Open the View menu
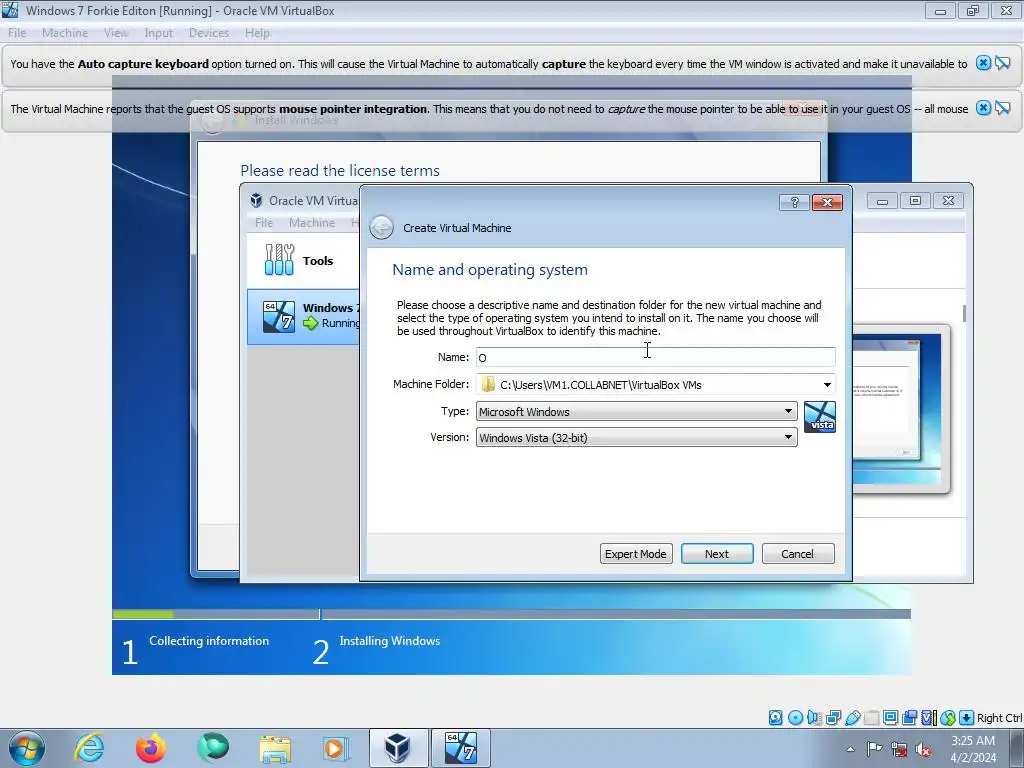The height and width of the screenshot is (768, 1024). pos(116,33)
